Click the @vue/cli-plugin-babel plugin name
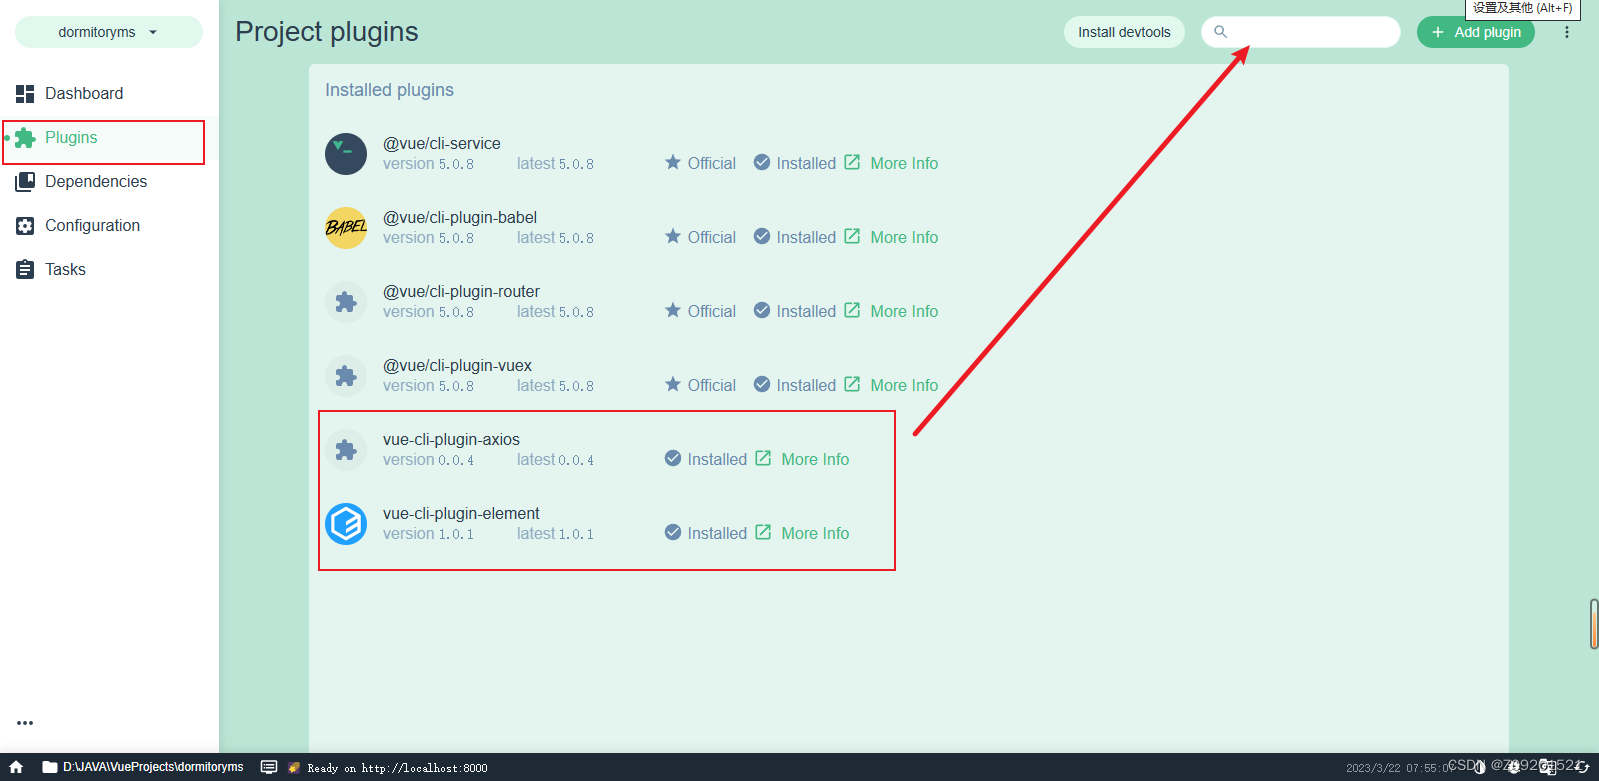This screenshot has width=1599, height=781. [x=460, y=218]
